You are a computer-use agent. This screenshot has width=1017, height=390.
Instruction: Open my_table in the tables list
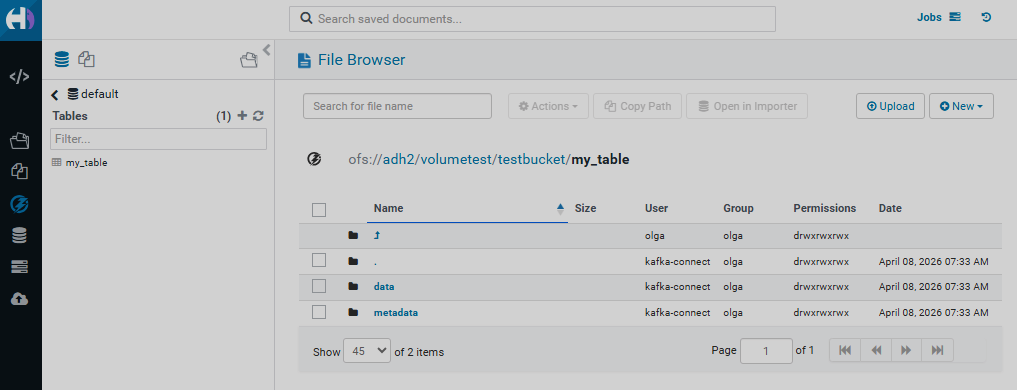point(86,163)
